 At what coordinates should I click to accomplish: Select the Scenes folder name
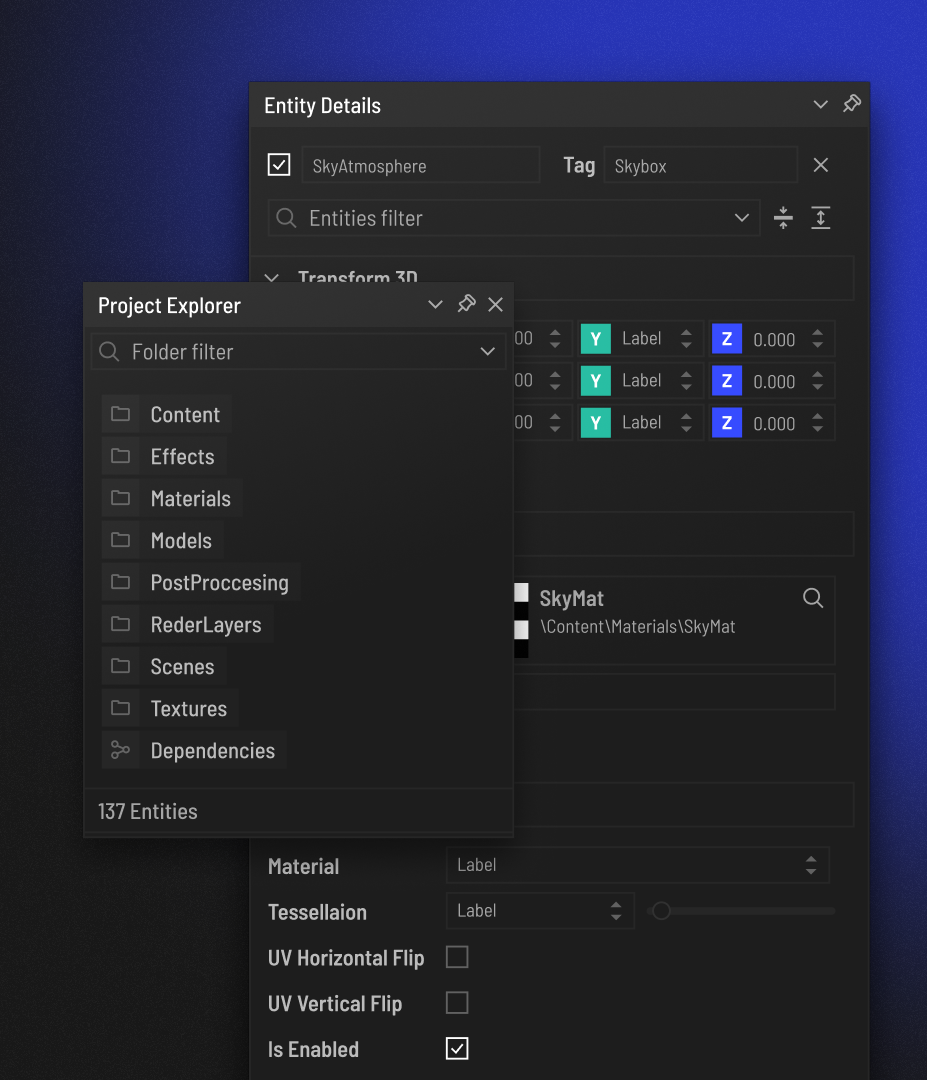[x=183, y=667]
